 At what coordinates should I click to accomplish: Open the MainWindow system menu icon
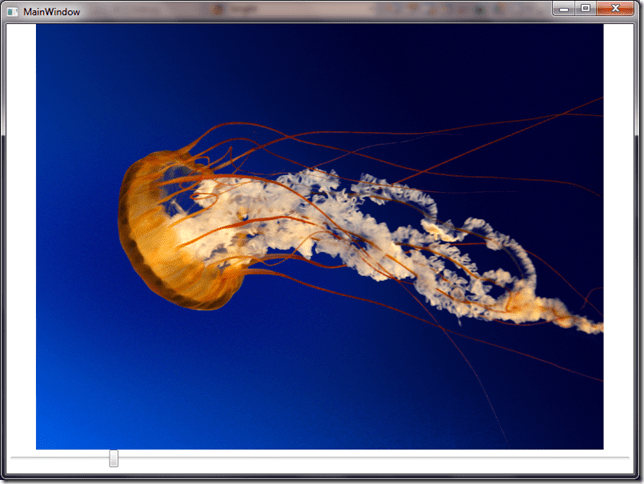point(12,11)
